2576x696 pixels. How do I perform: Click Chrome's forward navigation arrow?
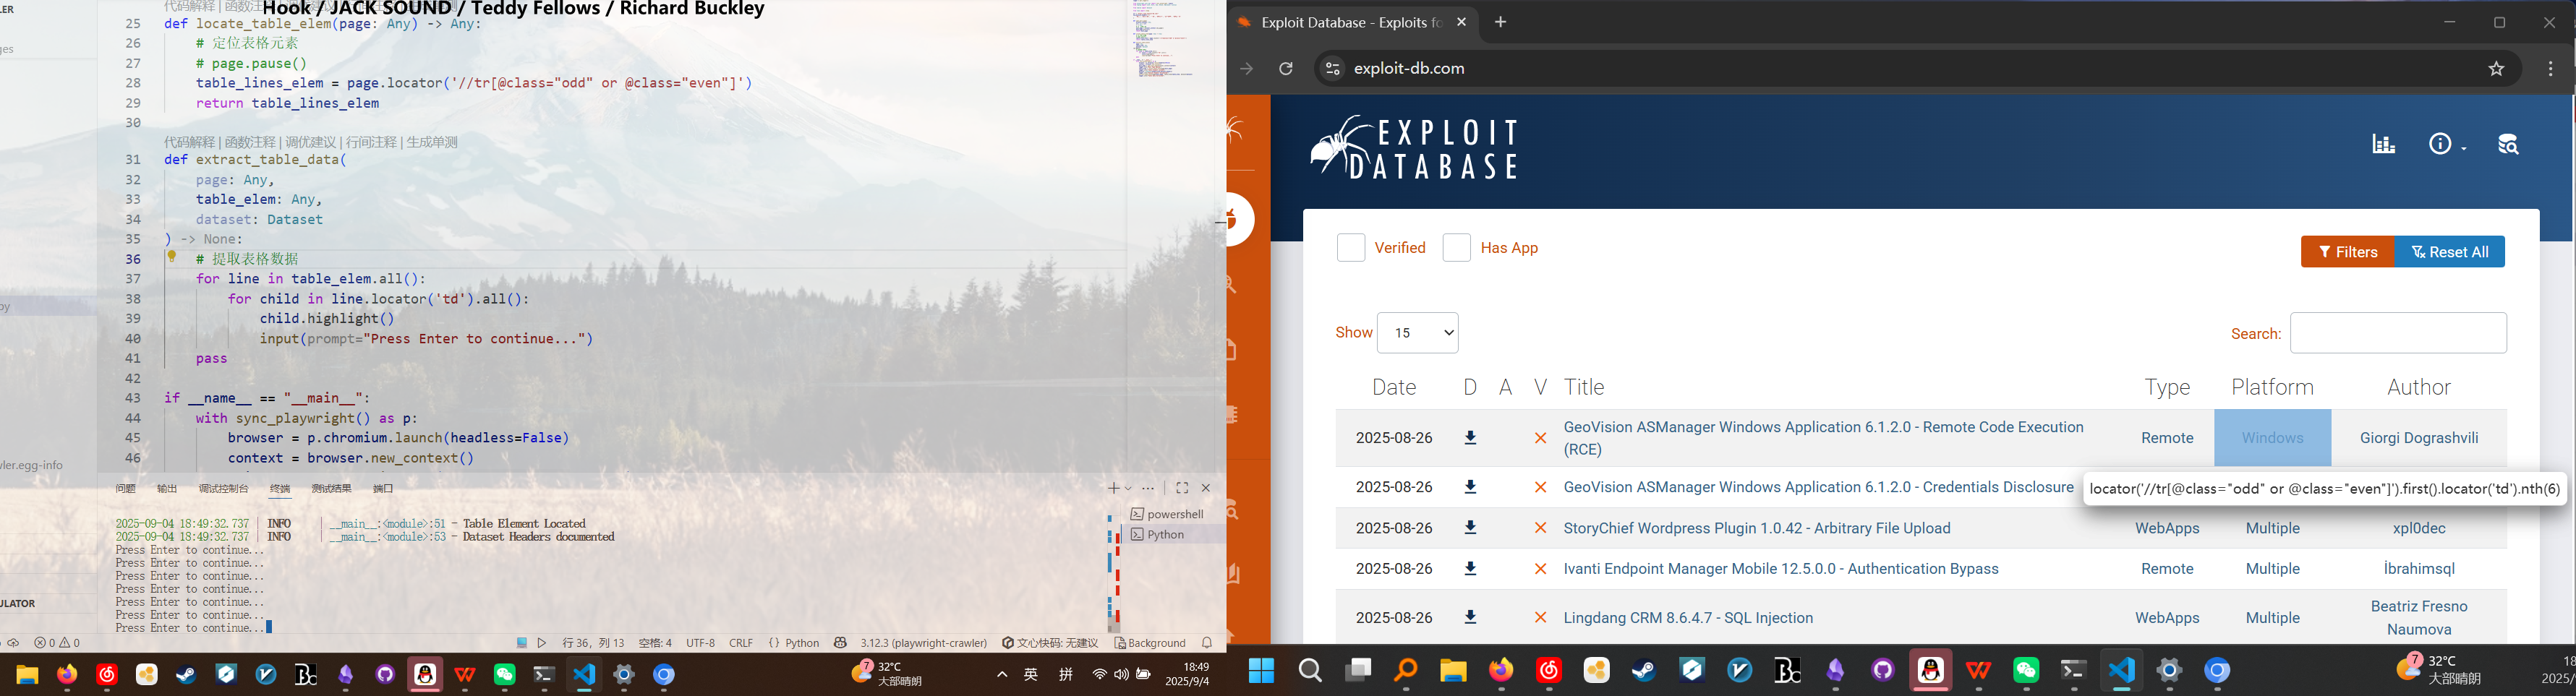[x=1246, y=69]
